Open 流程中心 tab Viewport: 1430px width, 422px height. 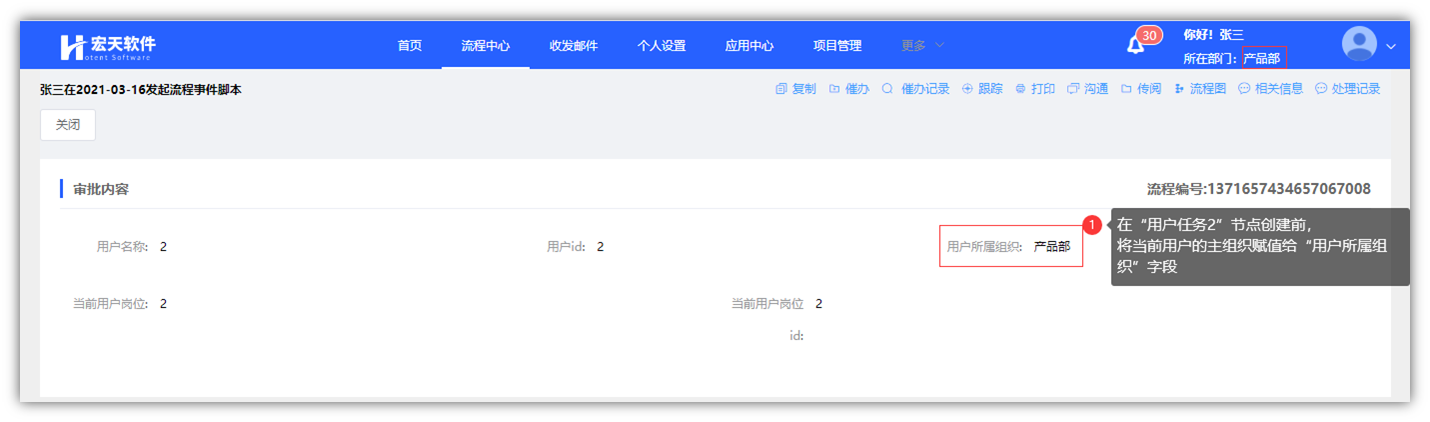[486, 46]
